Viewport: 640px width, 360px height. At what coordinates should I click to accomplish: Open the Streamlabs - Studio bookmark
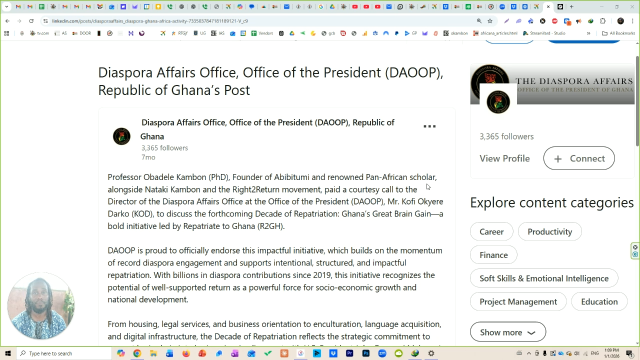point(544,33)
